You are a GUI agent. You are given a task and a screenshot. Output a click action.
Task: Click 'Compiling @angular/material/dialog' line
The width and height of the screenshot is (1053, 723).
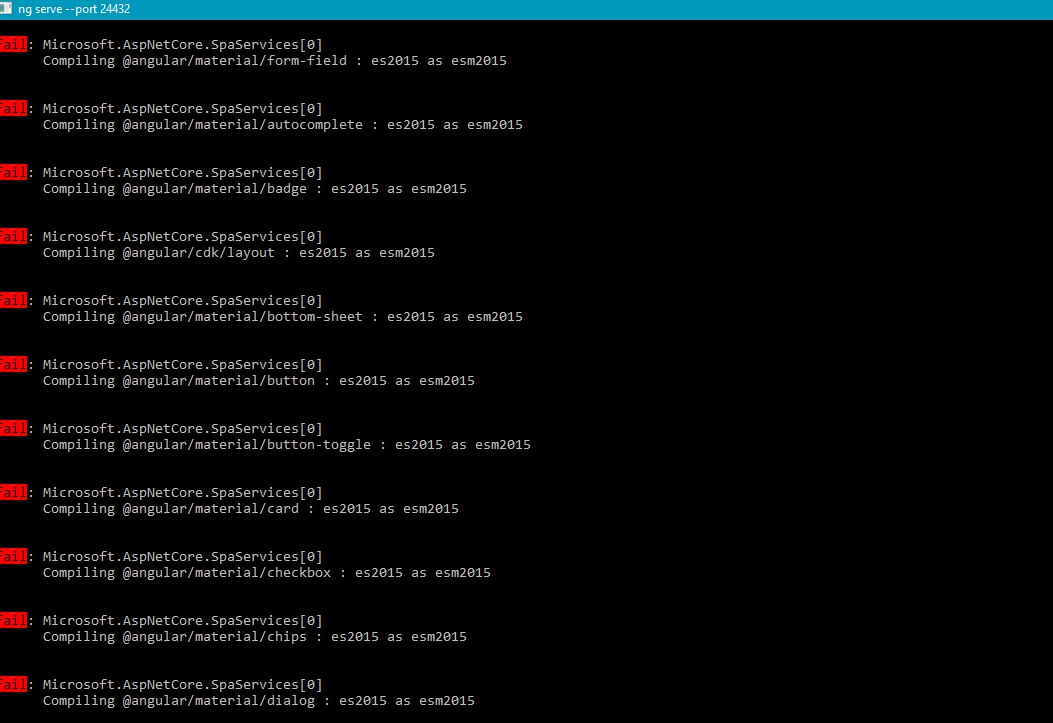click(259, 700)
